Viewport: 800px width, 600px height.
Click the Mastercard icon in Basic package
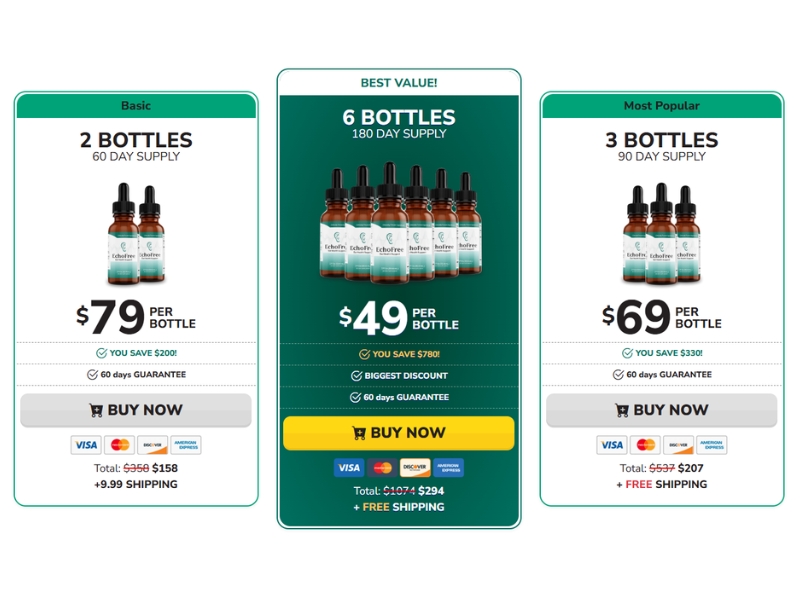point(120,445)
